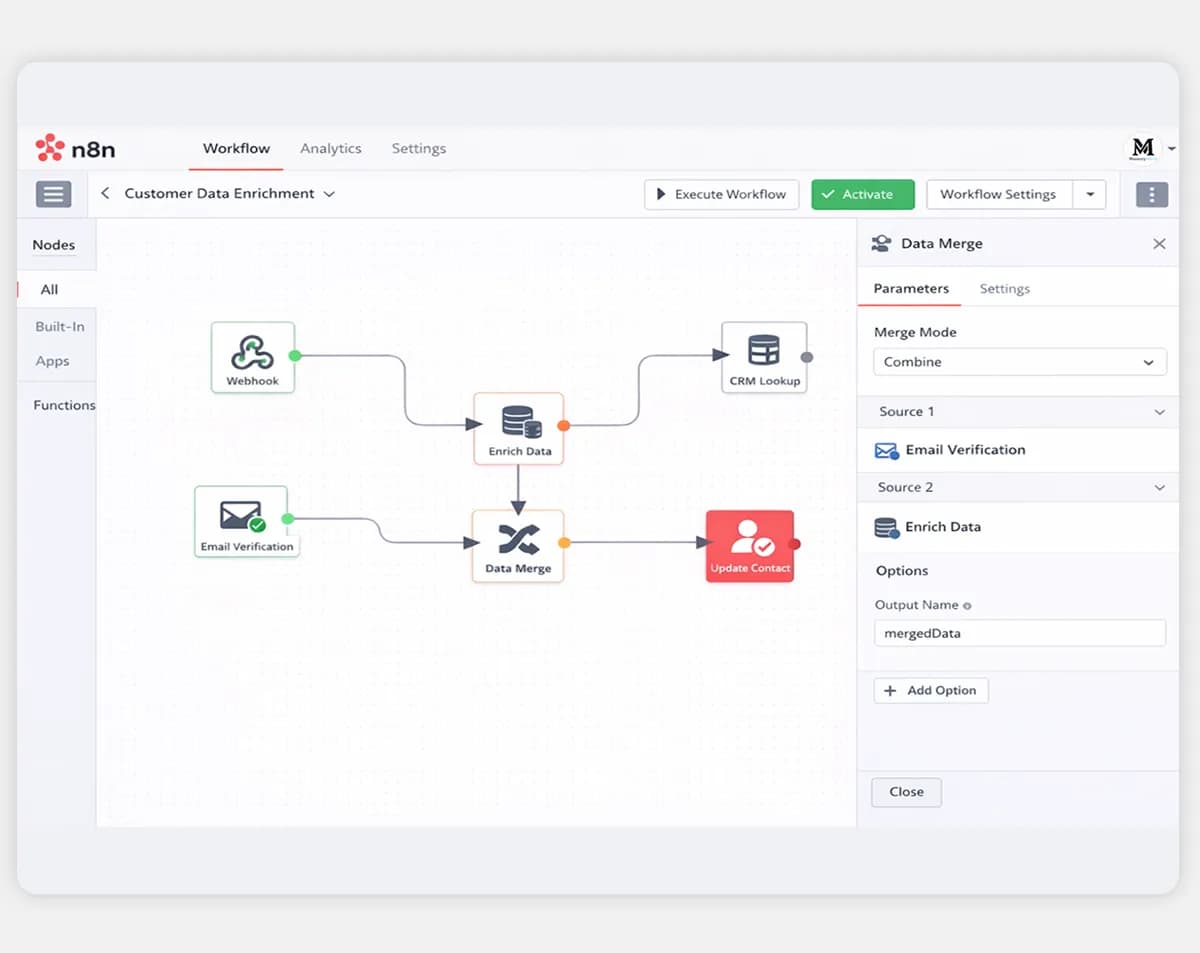Select the Data Merge shuffle node
This screenshot has width=1200, height=953.
tap(518, 546)
